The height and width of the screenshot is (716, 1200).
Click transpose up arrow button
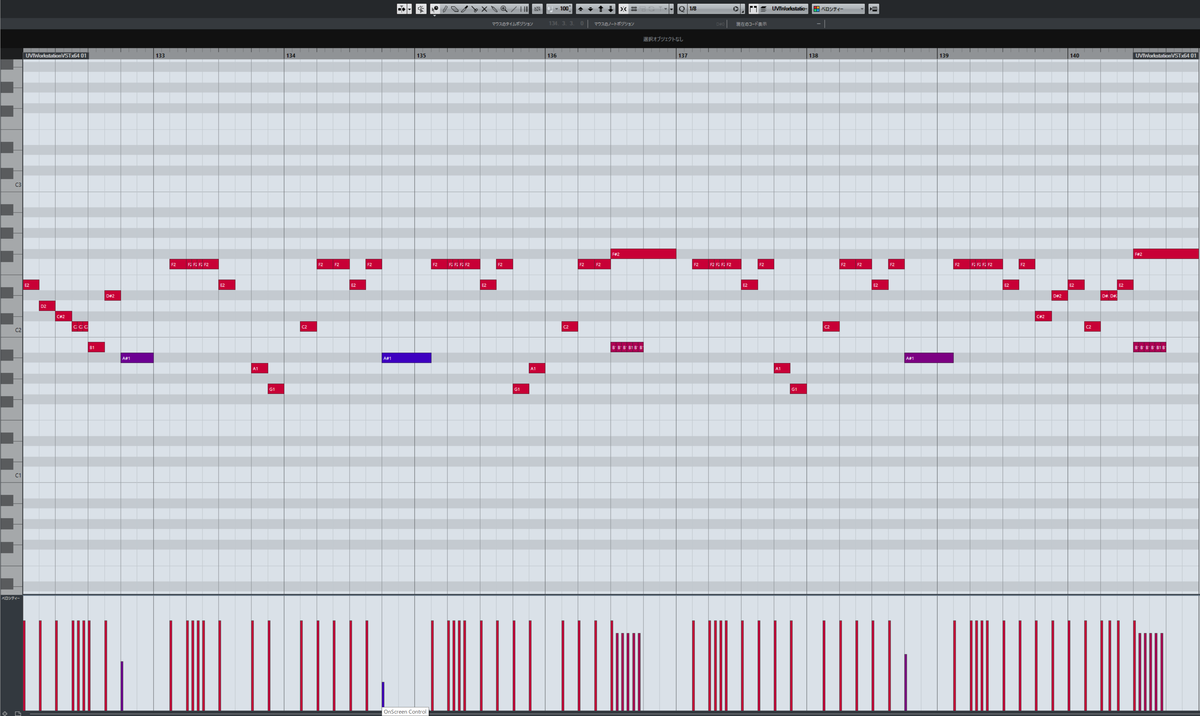(600, 8)
